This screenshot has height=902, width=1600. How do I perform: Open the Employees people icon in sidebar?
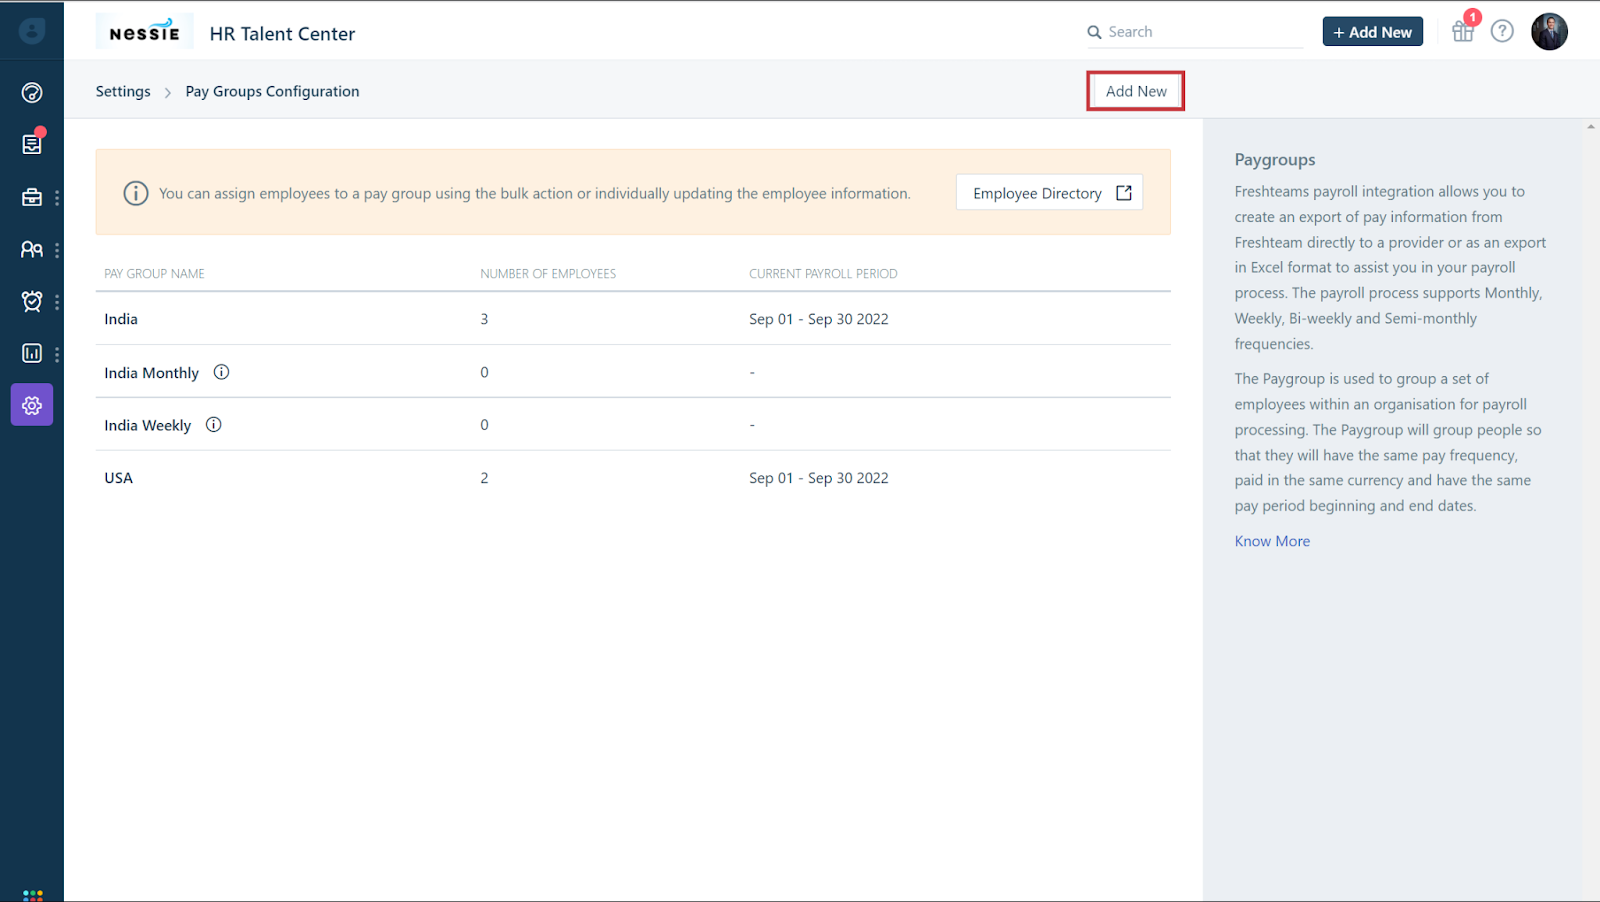click(32, 249)
